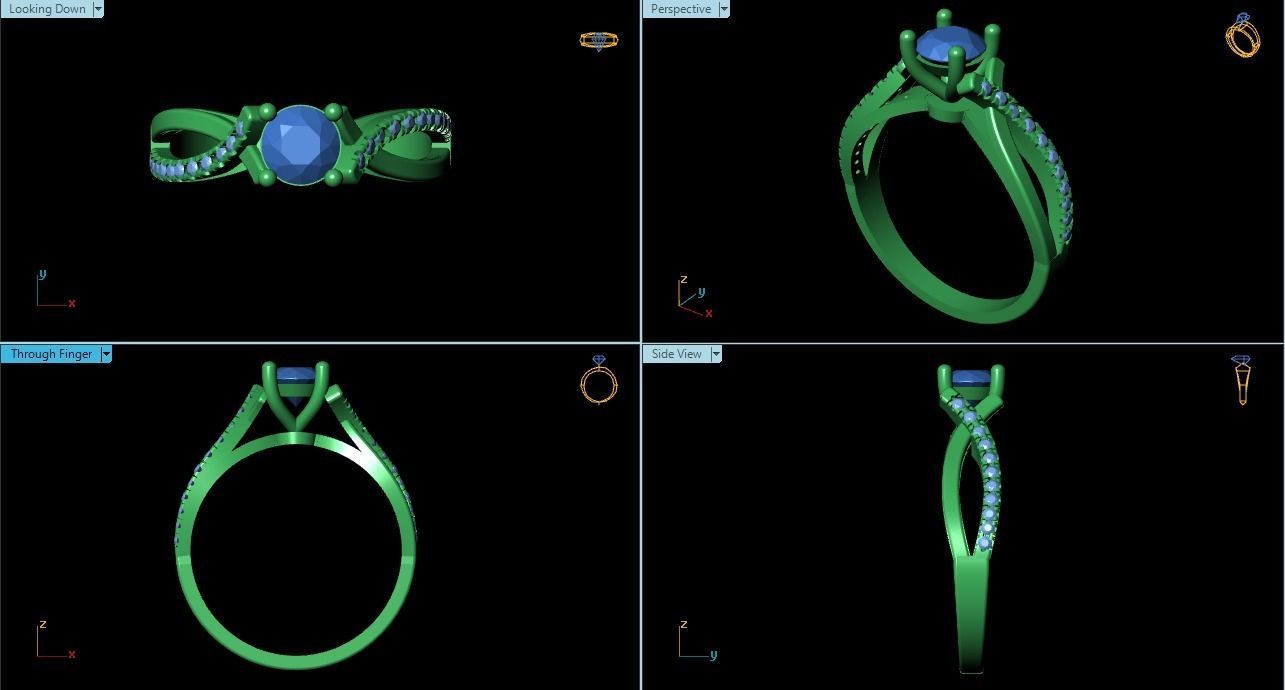Click the orange ring icon in Side View viewport
This screenshot has height=690, width=1285.
click(1242, 380)
